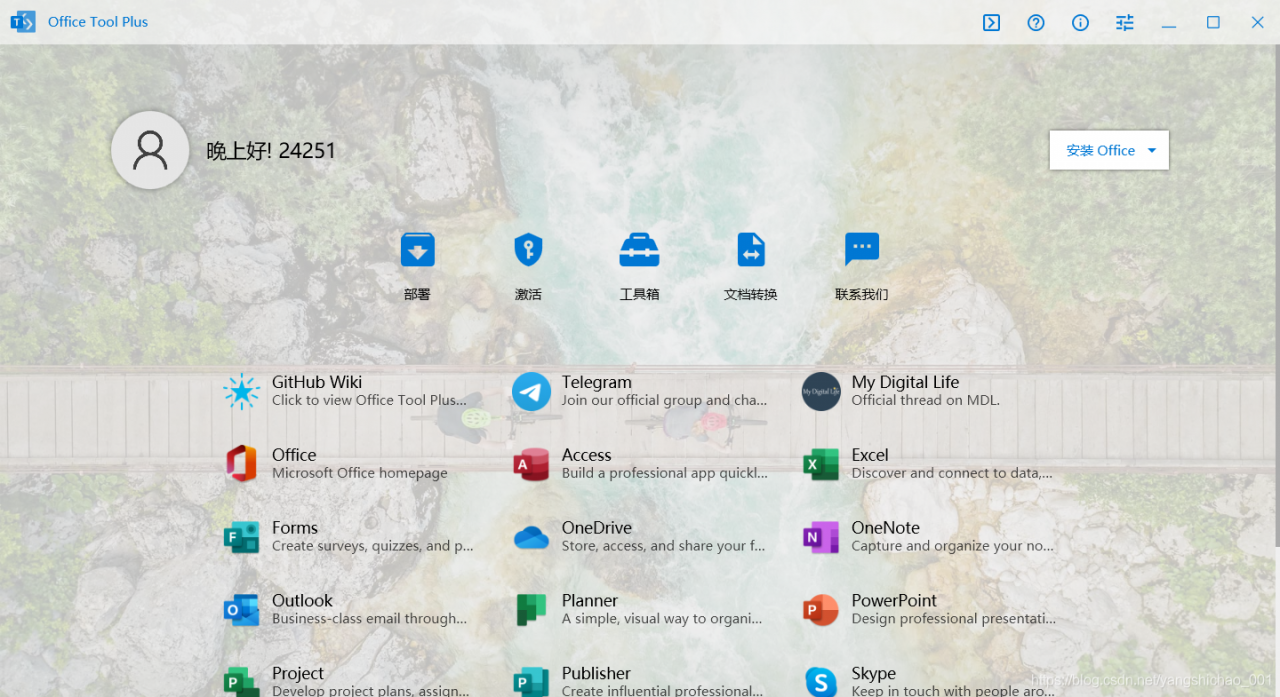1280x697 pixels.
Task: Open the Outlook link title
Action: point(302,601)
